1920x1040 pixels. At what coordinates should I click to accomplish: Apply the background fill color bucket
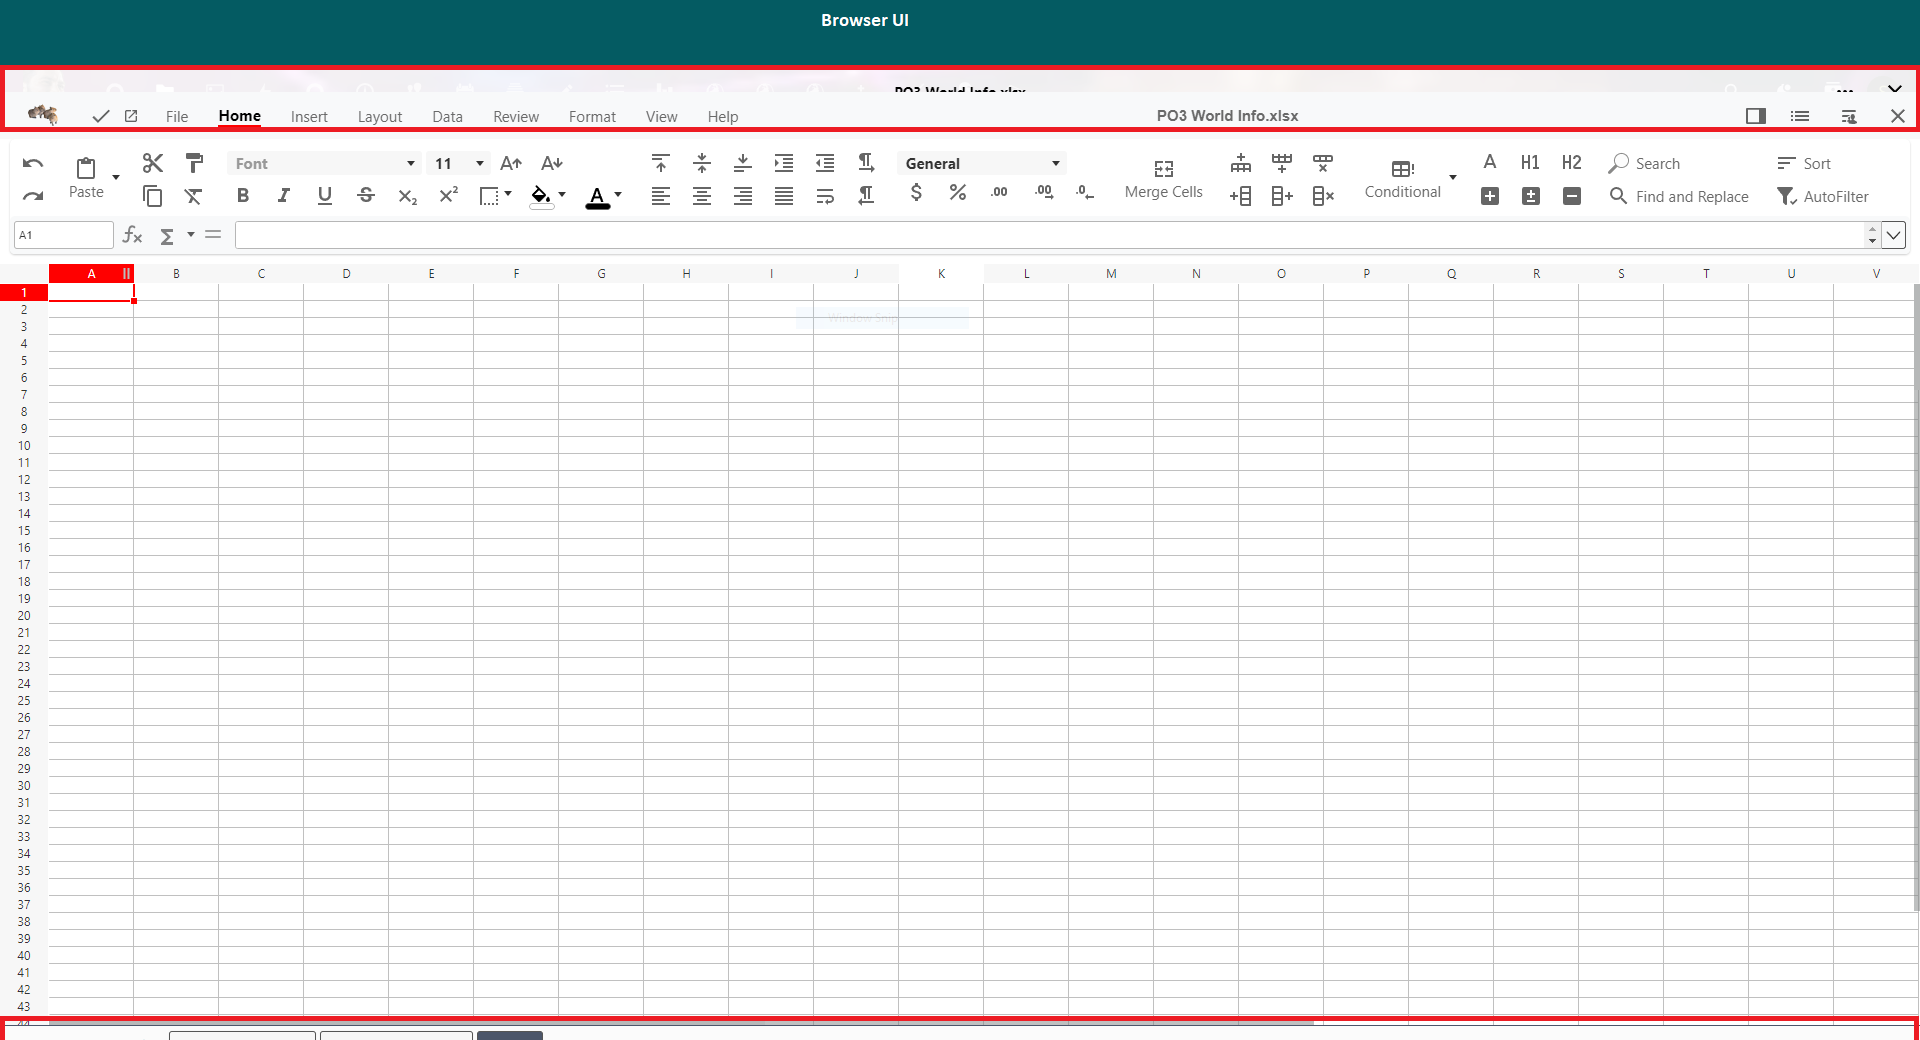pos(540,196)
